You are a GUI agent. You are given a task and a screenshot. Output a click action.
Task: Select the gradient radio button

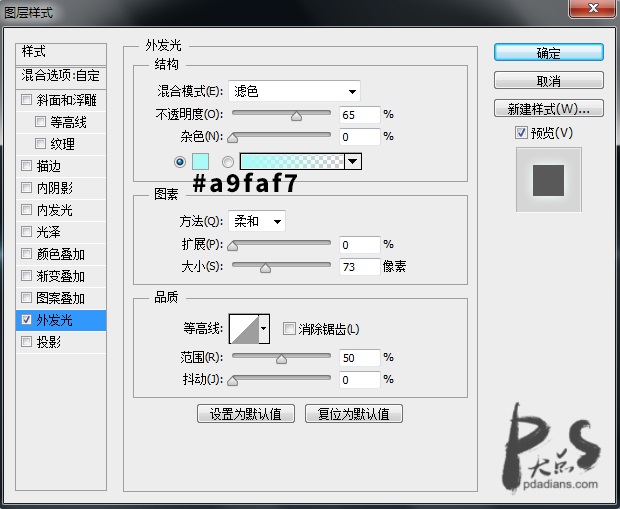pos(228,162)
